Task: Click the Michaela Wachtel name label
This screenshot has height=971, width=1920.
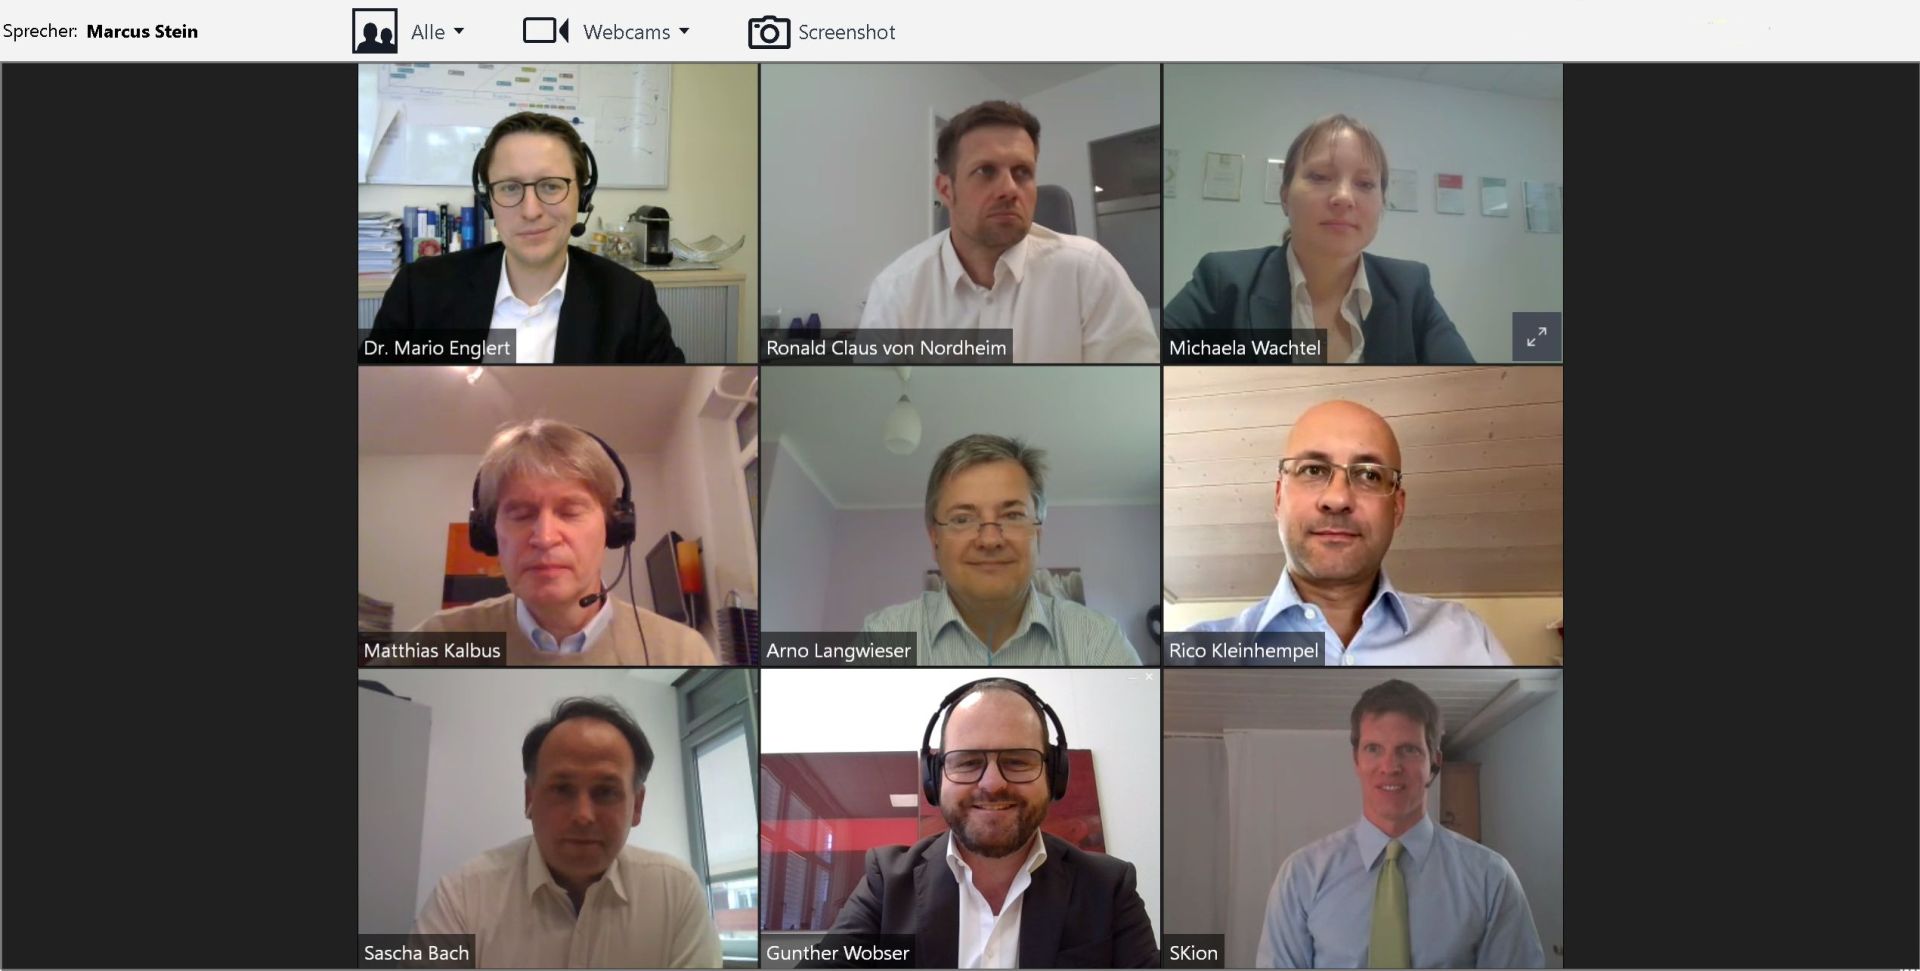Action: point(1245,348)
